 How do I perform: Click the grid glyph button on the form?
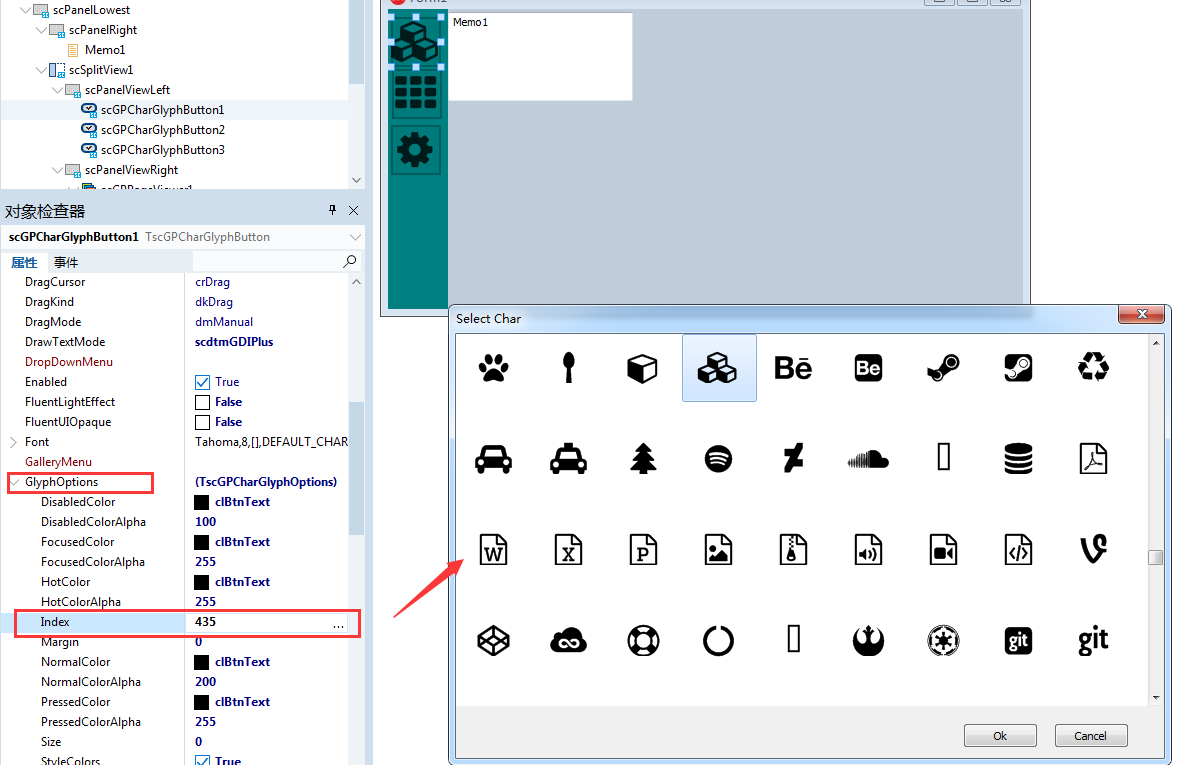click(415, 92)
